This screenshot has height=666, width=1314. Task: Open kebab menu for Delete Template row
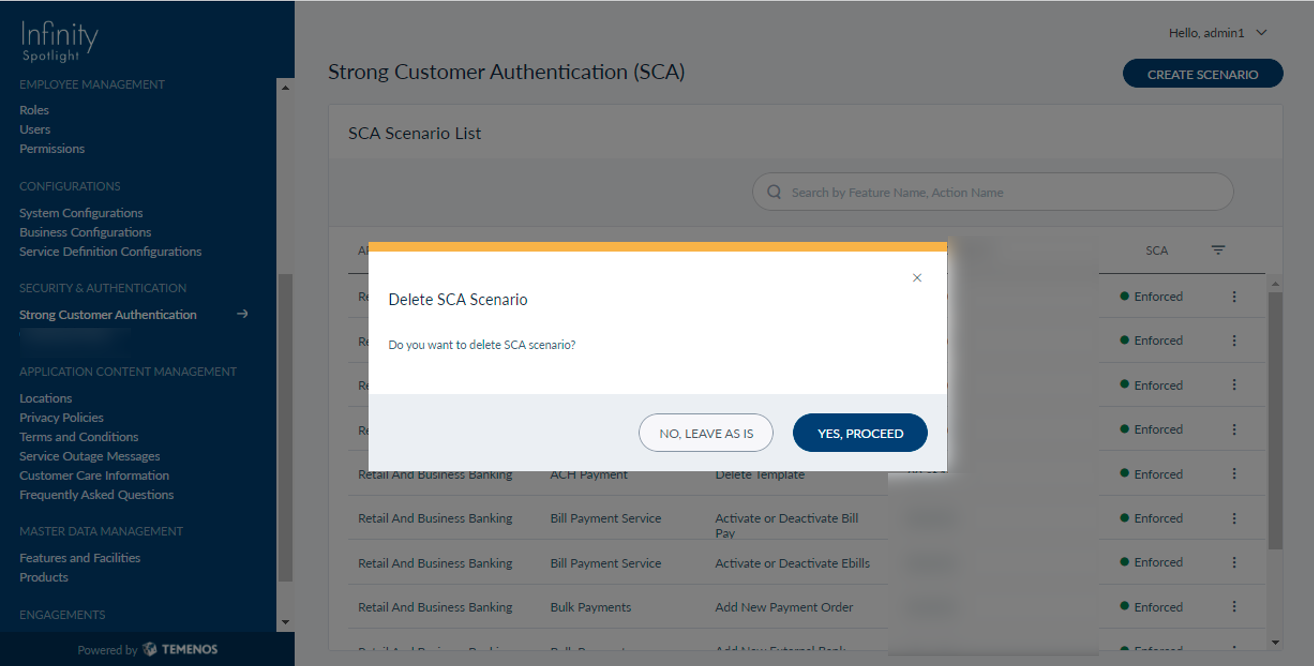coord(1234,474)
